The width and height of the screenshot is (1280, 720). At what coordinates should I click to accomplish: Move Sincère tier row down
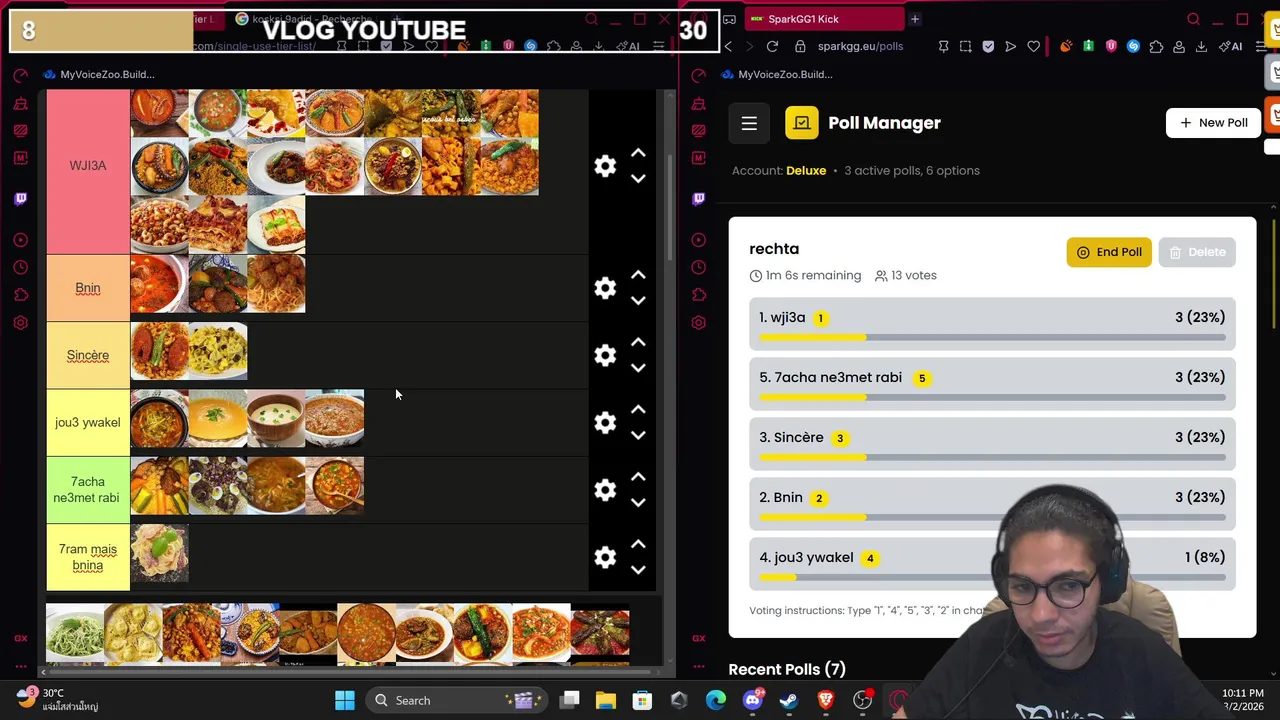[x=638, y=367]
